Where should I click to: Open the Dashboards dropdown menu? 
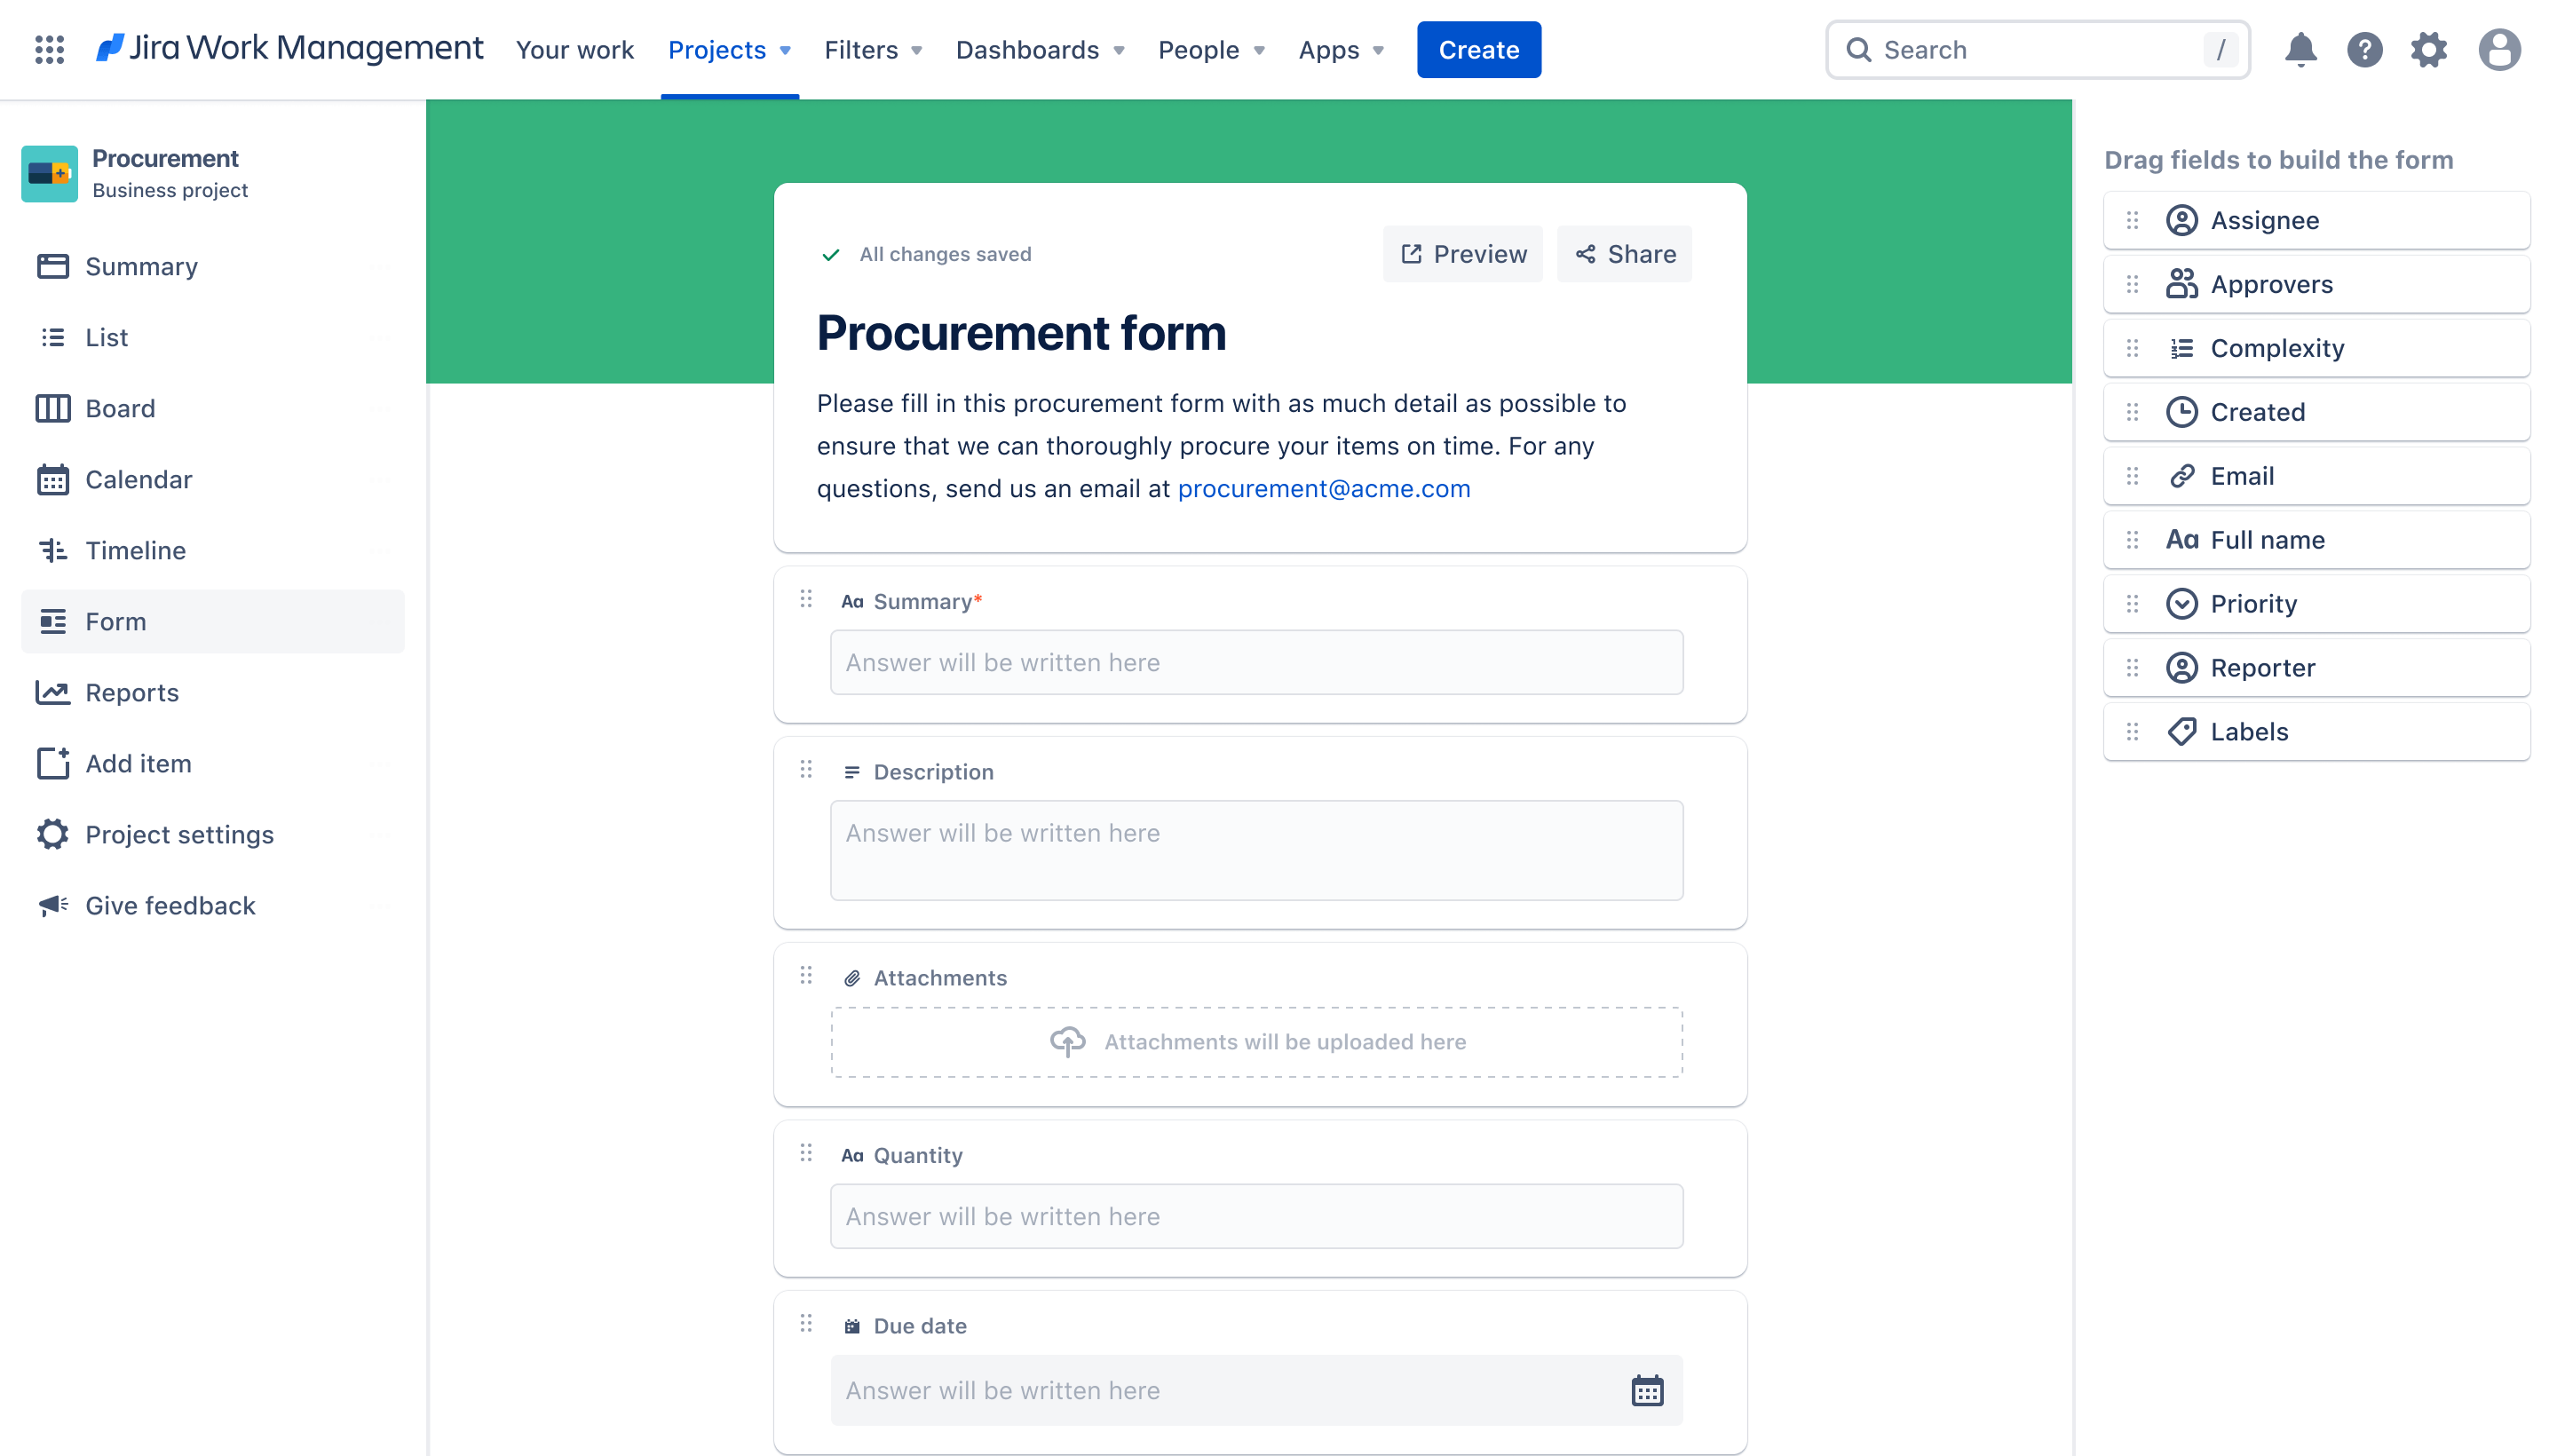tap(1038, 49)
